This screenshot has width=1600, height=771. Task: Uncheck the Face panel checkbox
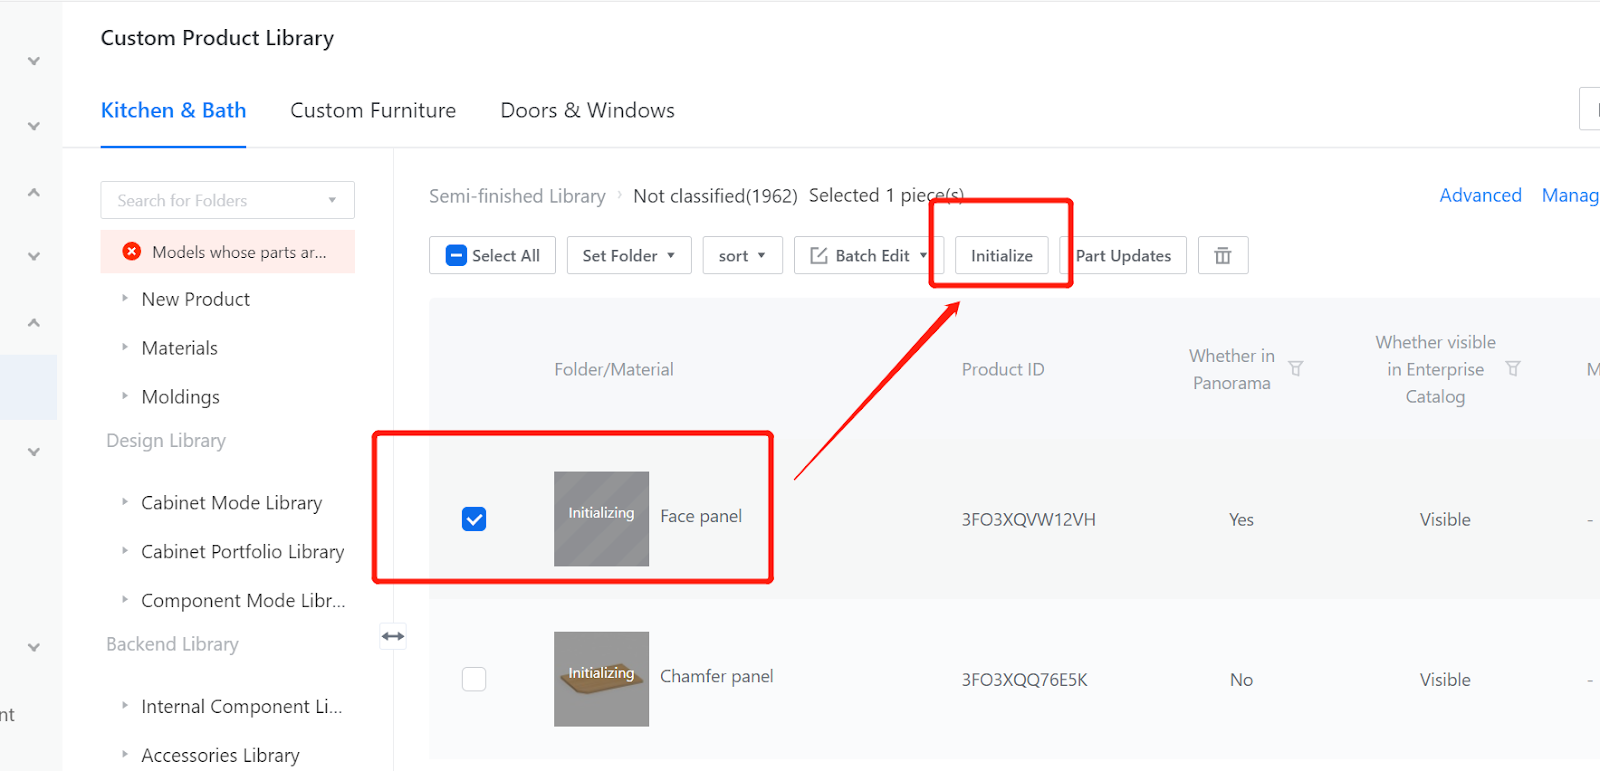[x=474, y=519]
